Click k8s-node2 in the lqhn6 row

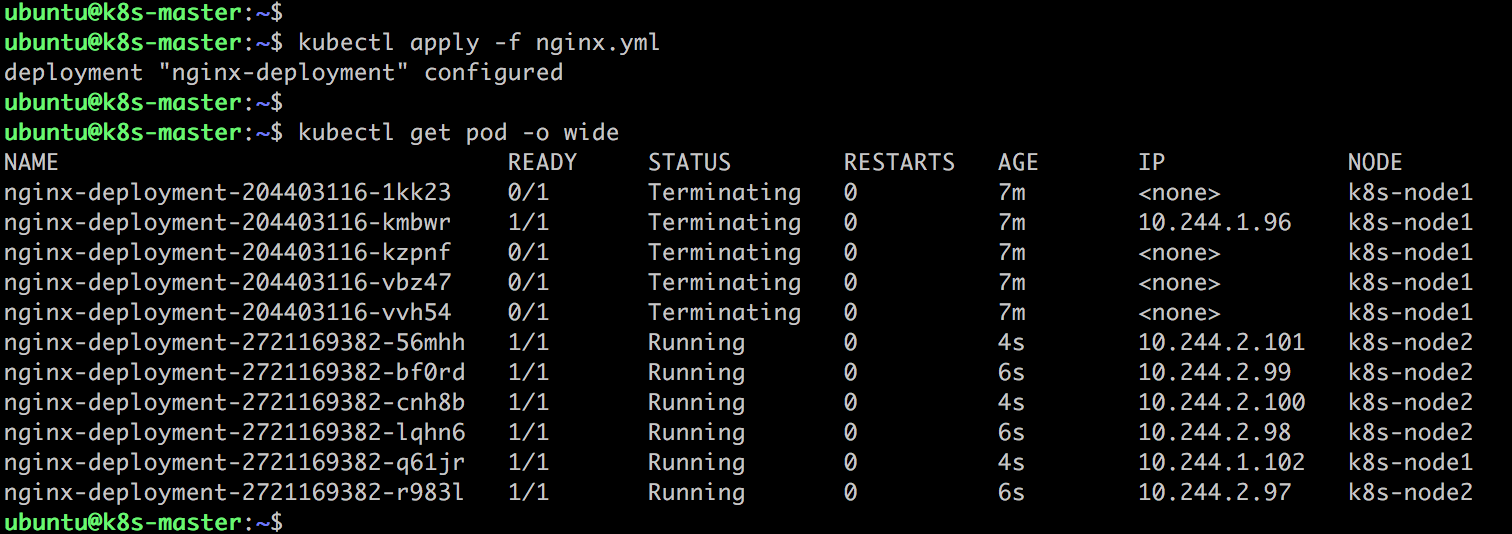tap(1410, 432)
